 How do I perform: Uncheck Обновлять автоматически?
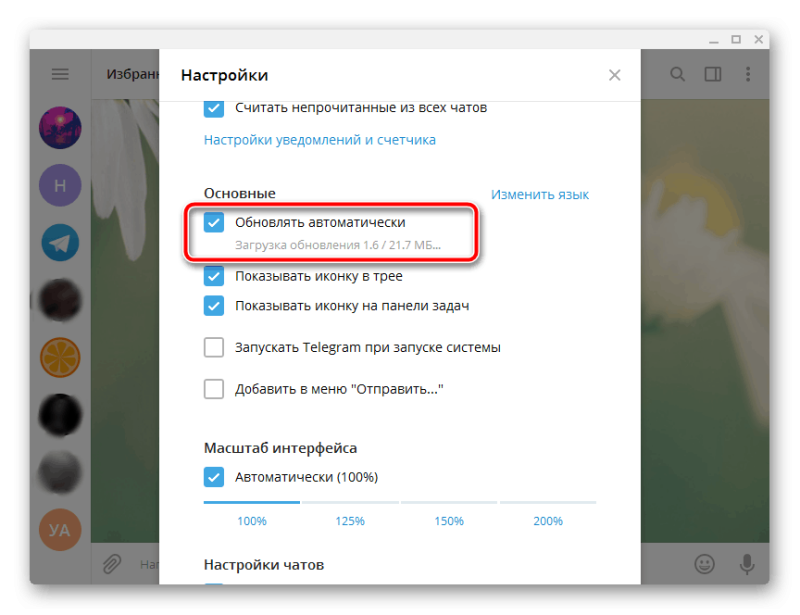pos(214,223)
